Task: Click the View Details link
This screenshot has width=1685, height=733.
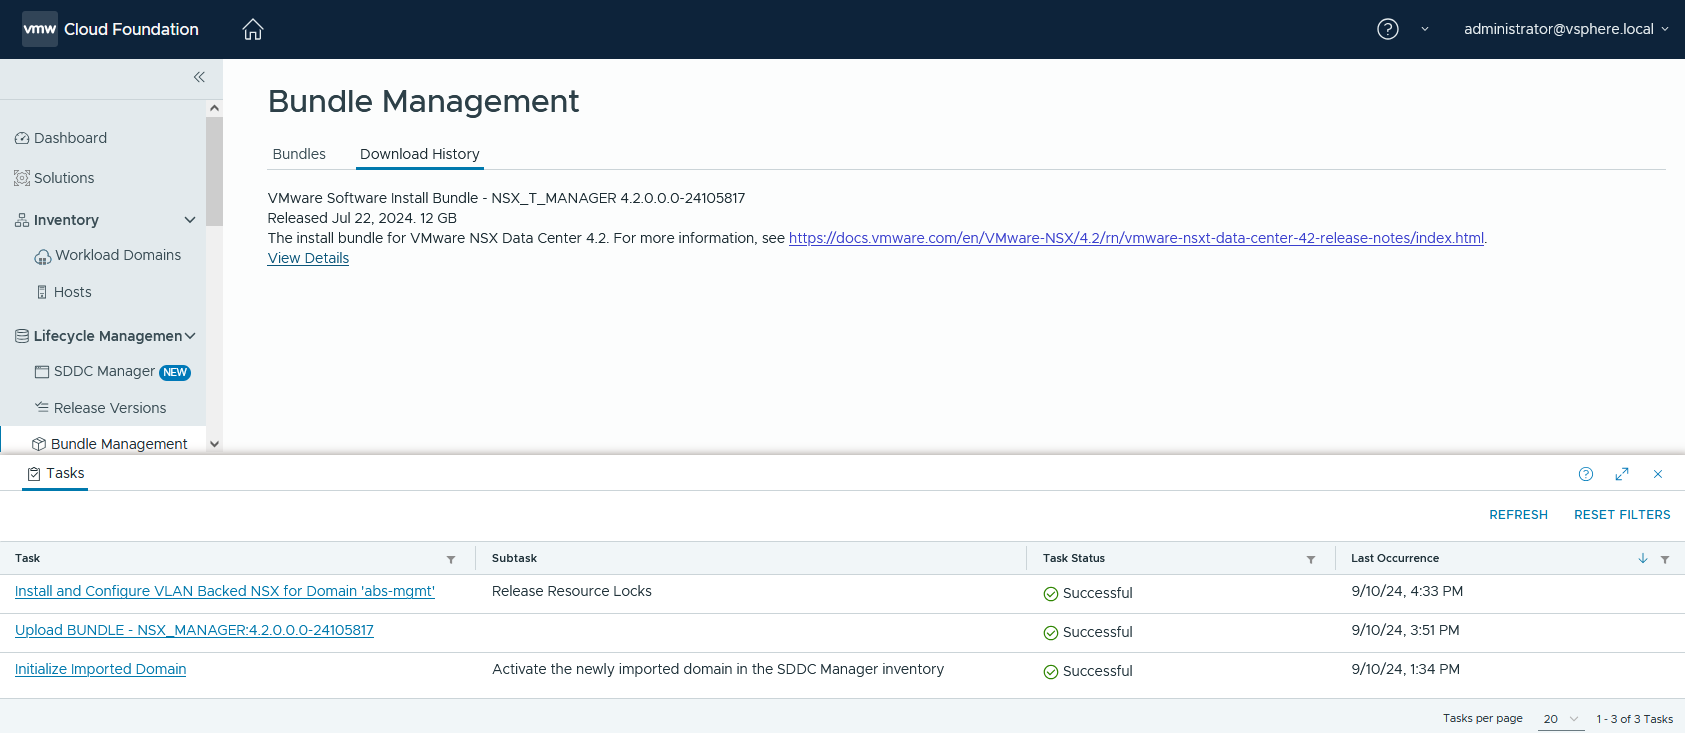Action: (308, 258)
